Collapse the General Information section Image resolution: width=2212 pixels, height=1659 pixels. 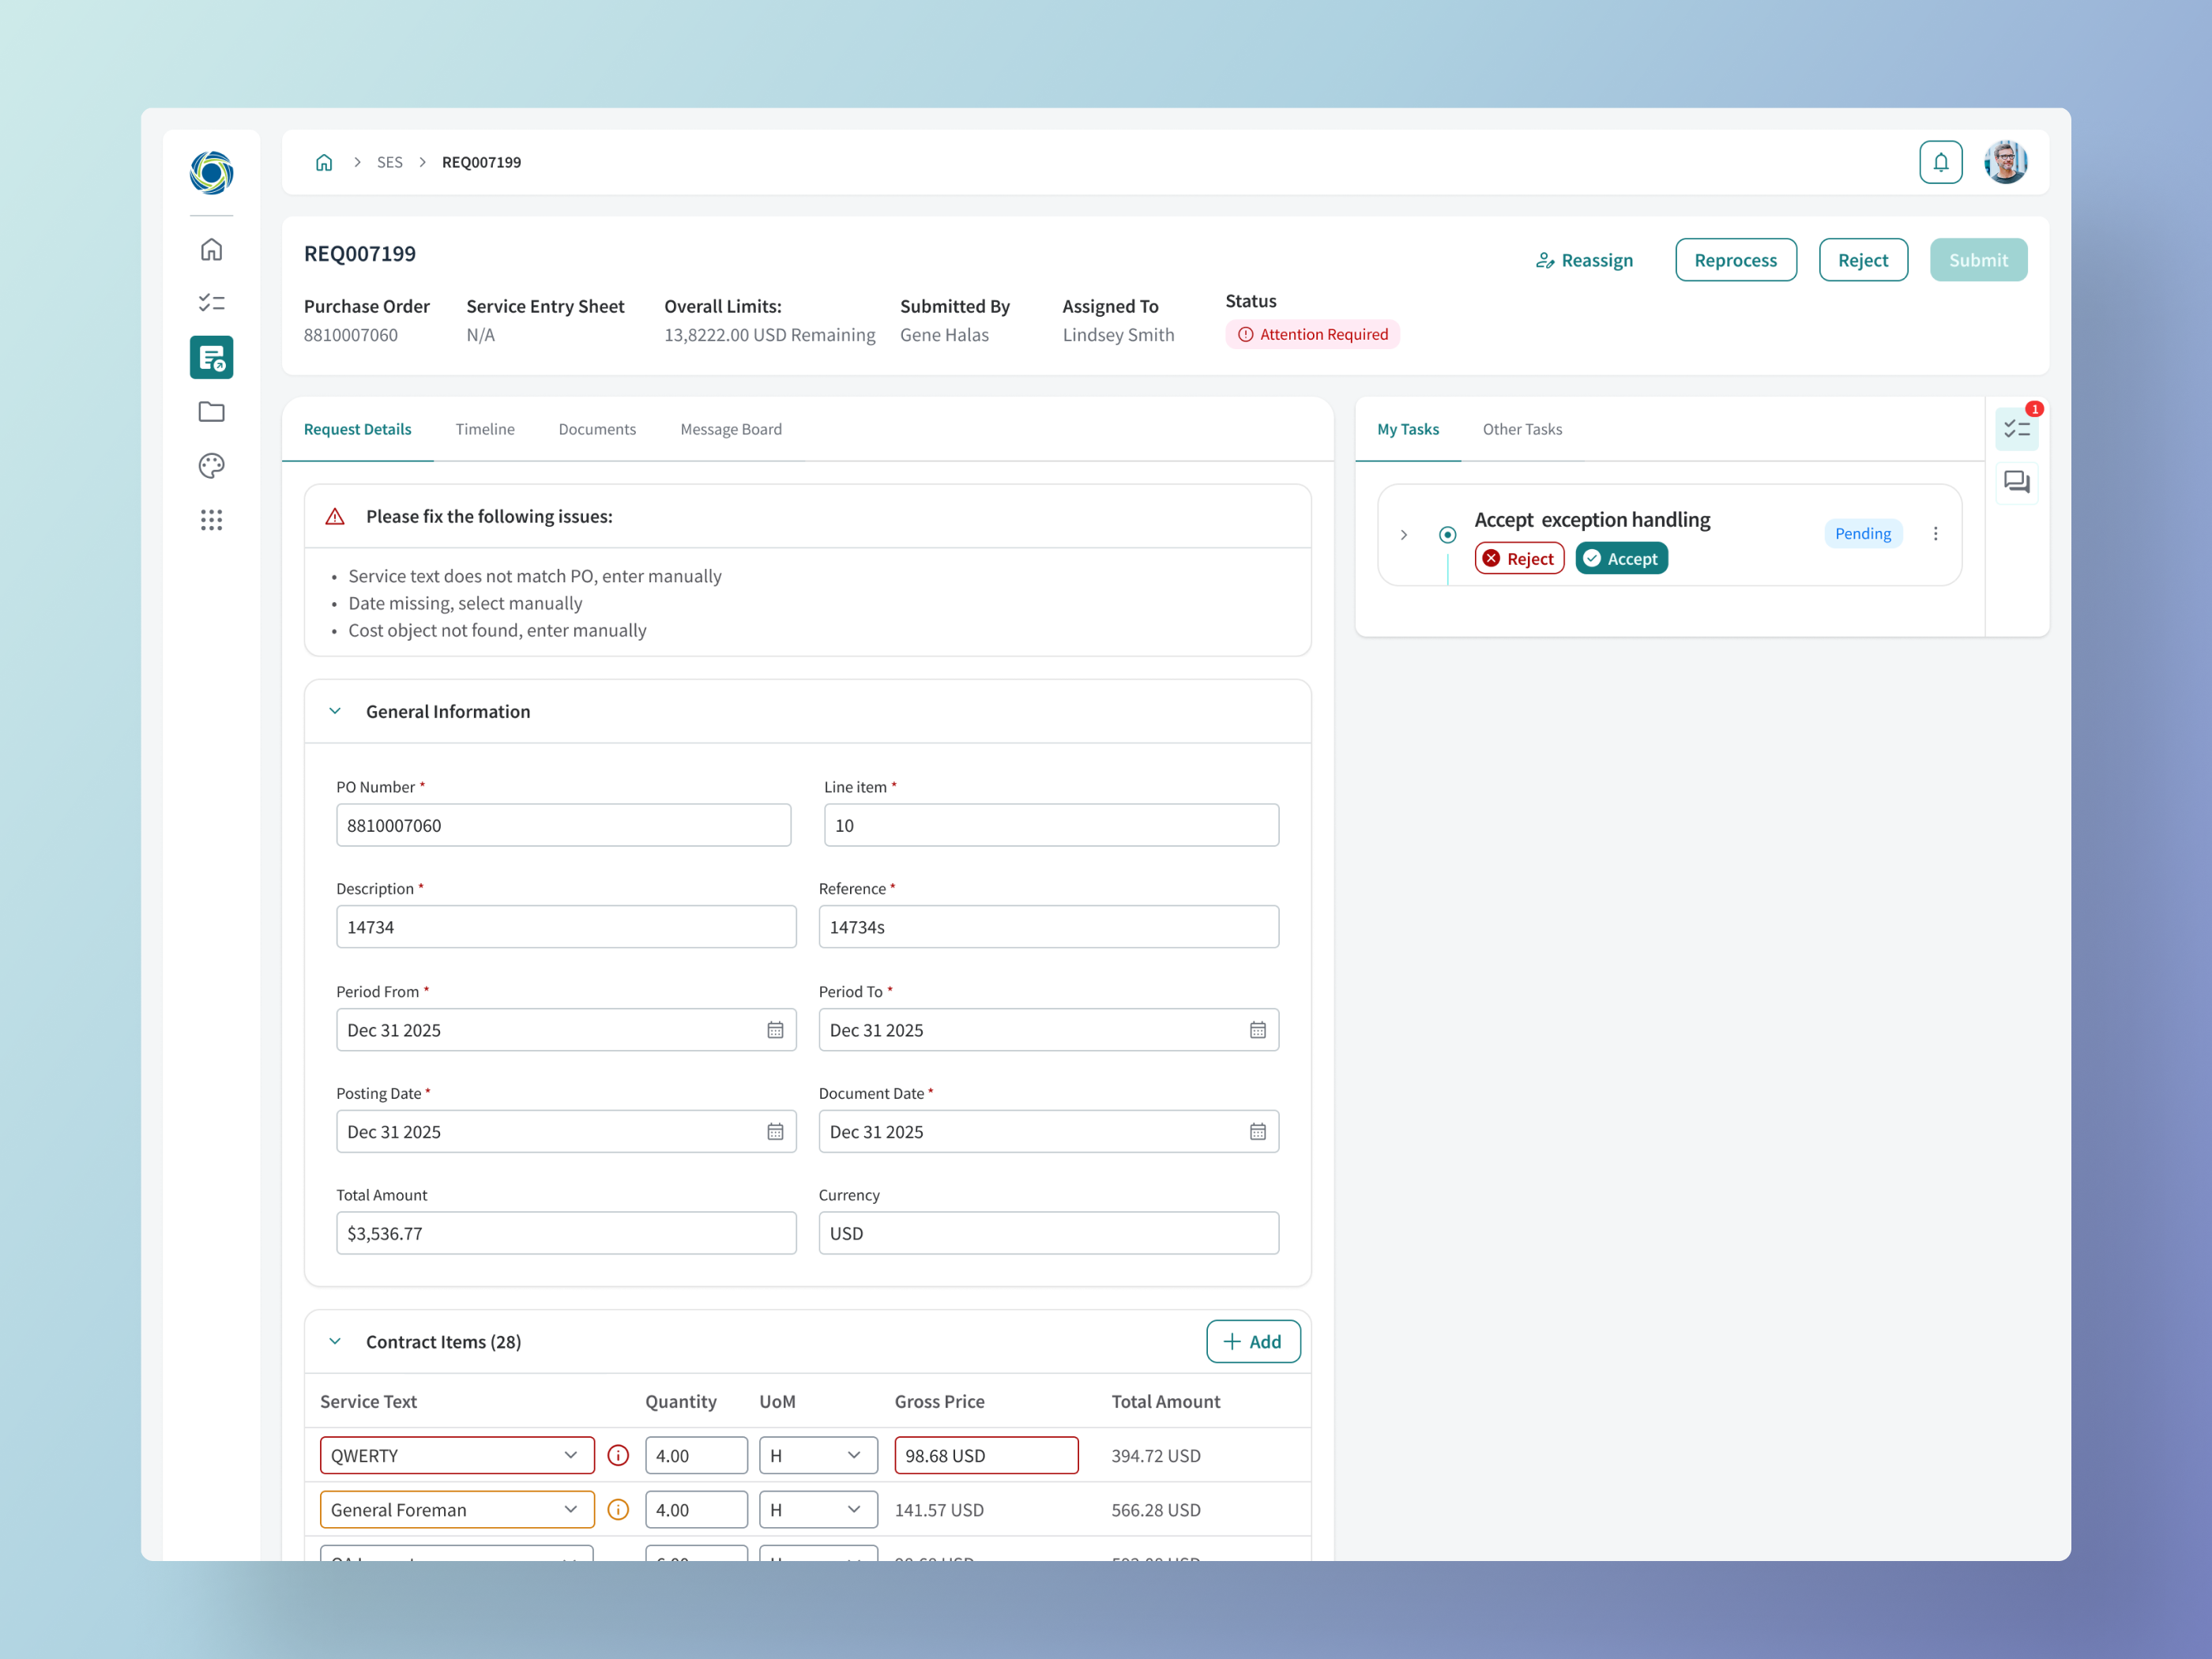[335, 711]
